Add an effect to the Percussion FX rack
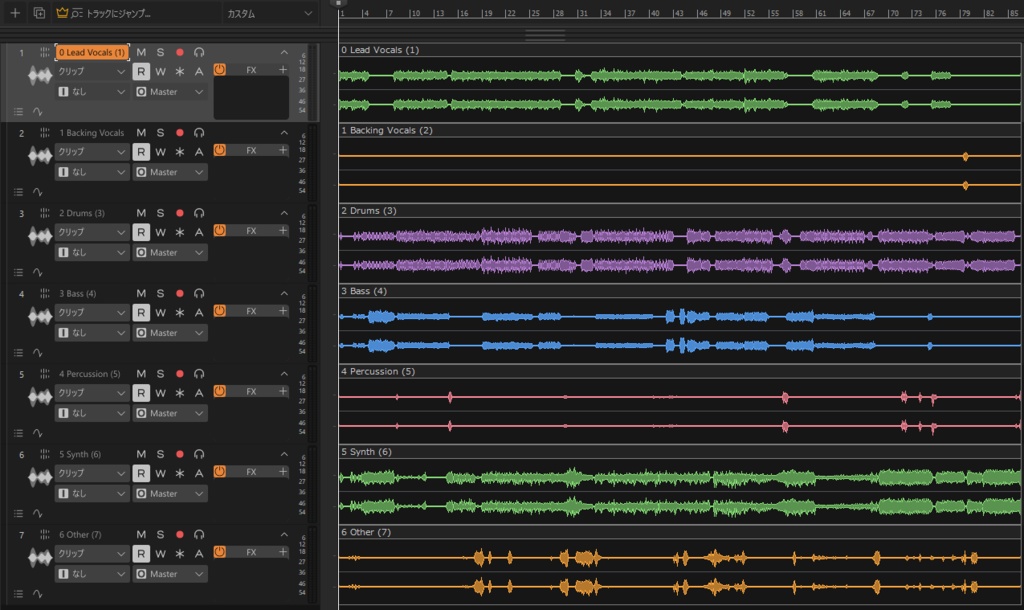Image resolution: width=1024 pixels, height=610 pixels. [x=283, y=391]
